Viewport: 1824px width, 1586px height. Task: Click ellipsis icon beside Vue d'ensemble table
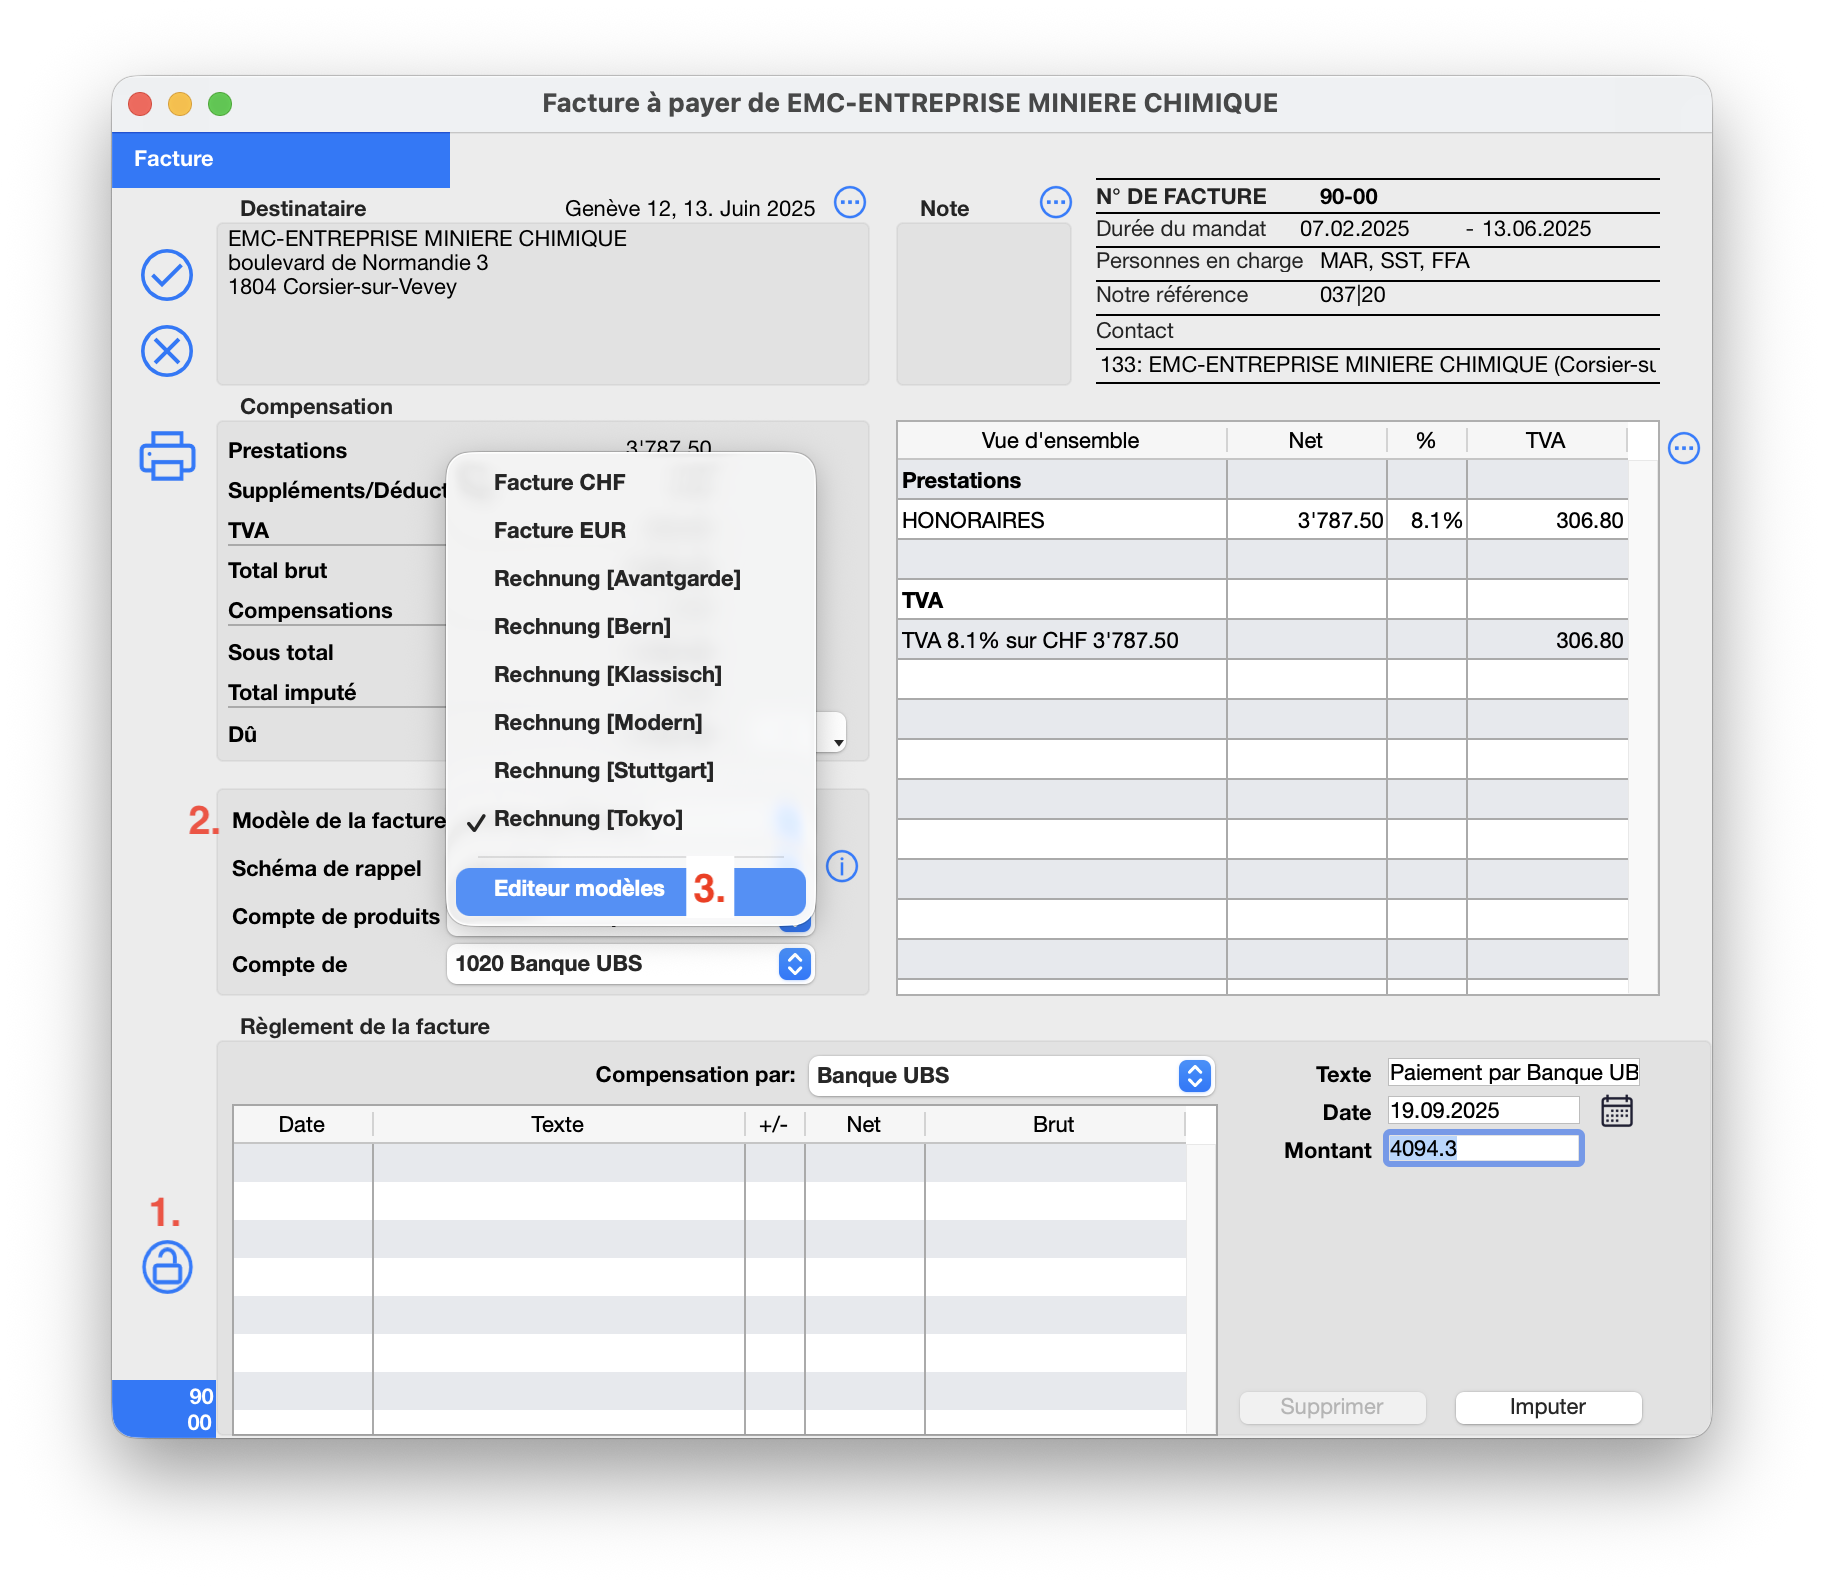point(1684,448)
